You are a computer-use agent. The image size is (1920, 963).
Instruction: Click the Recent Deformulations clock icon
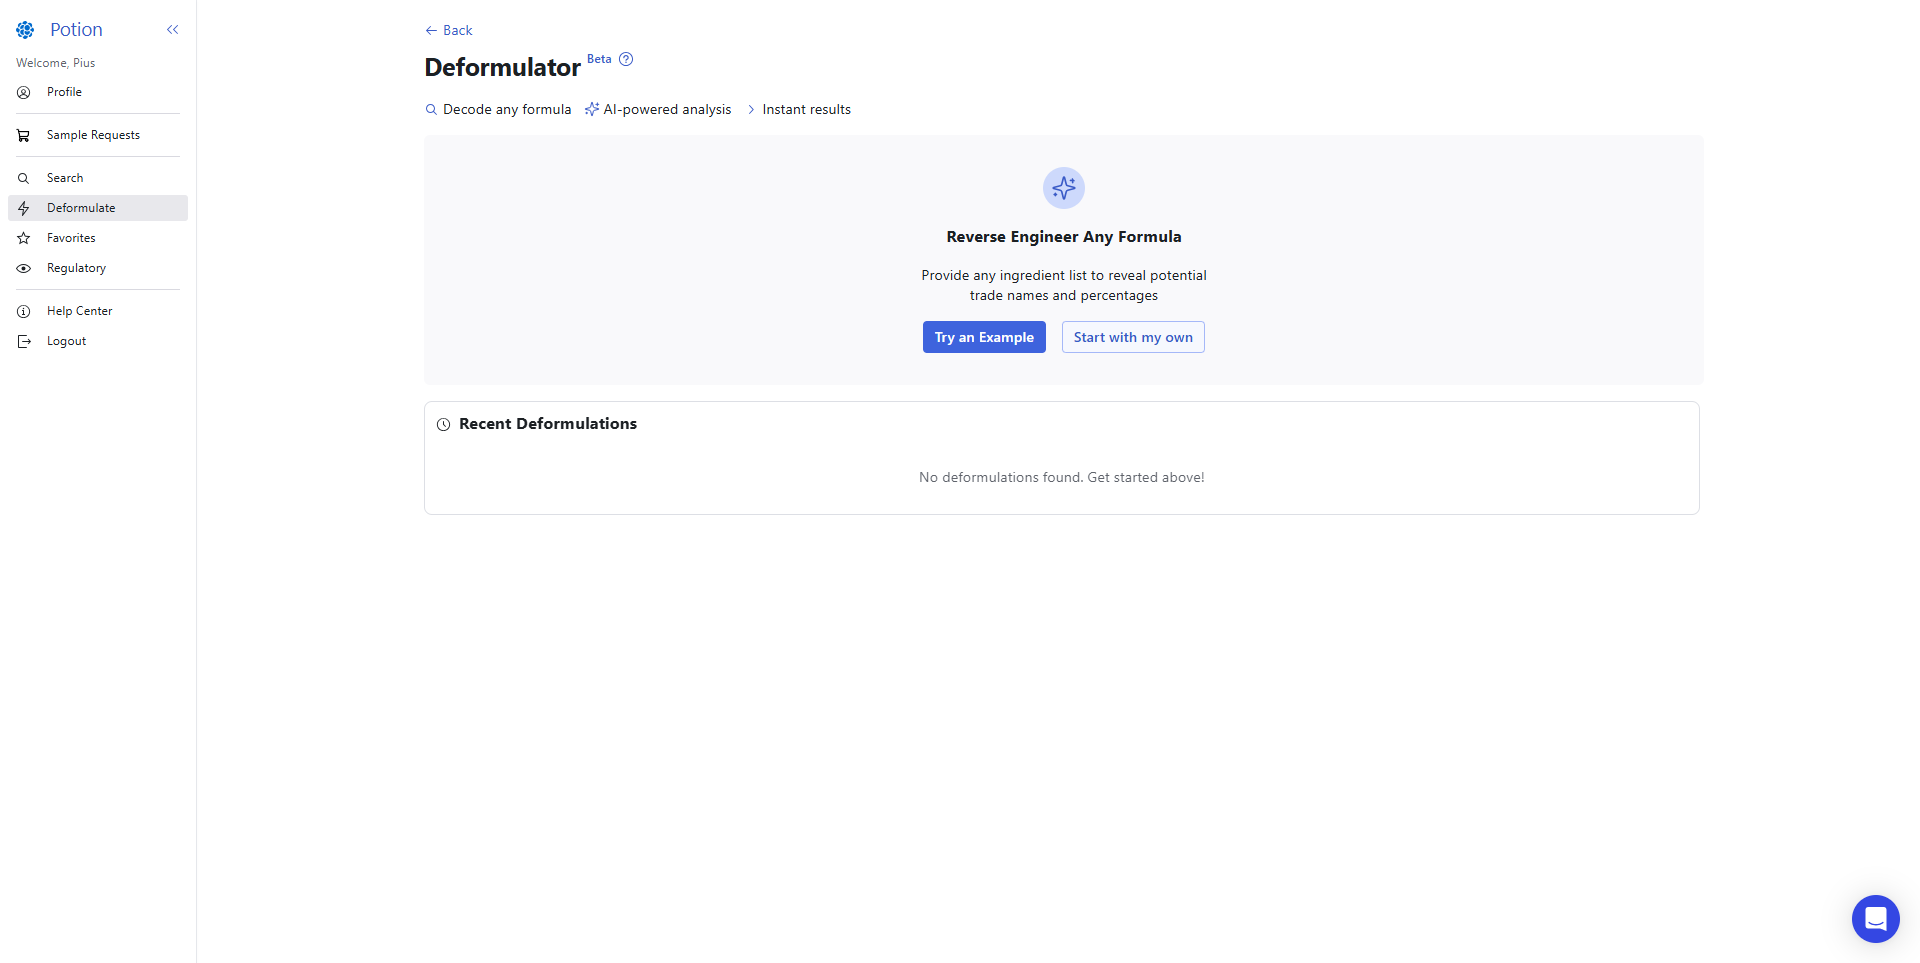coord(443,424)
